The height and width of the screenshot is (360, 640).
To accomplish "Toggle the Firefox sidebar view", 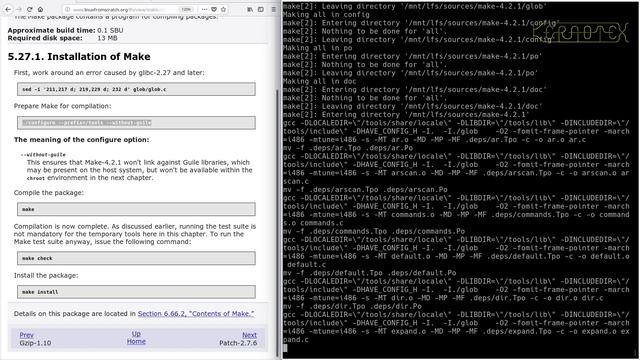I will (x=261, y=9).
